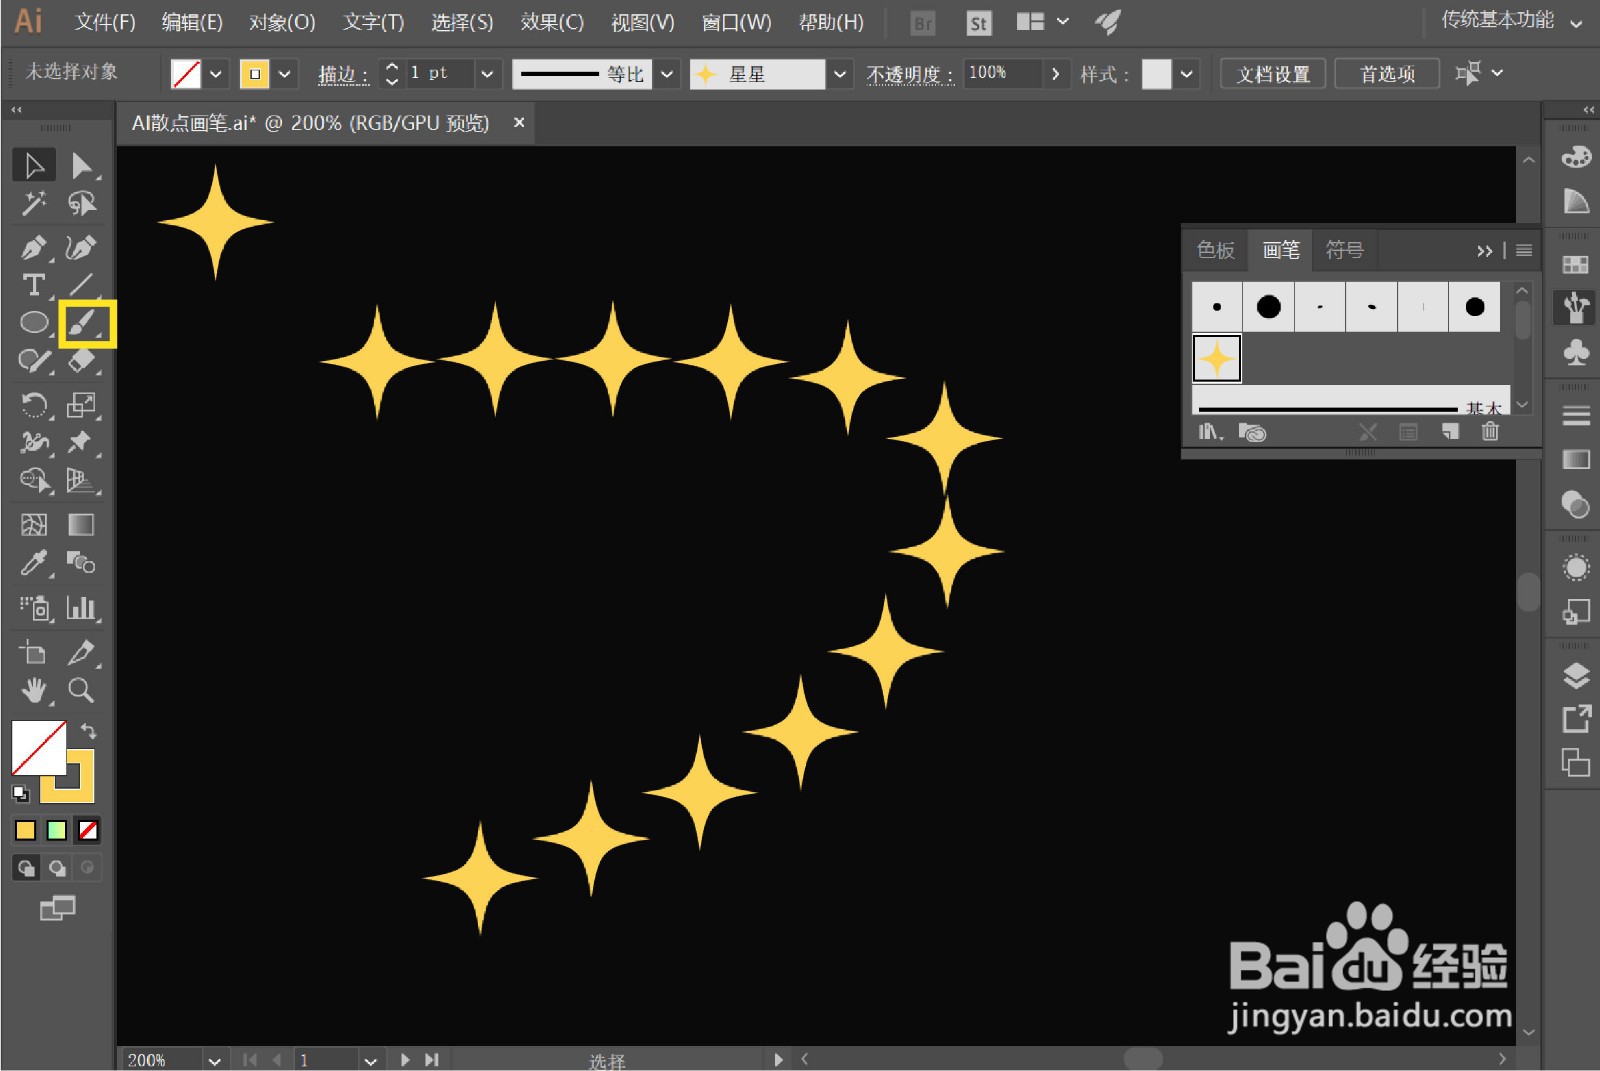Select the Selection tool arrow

34,165
